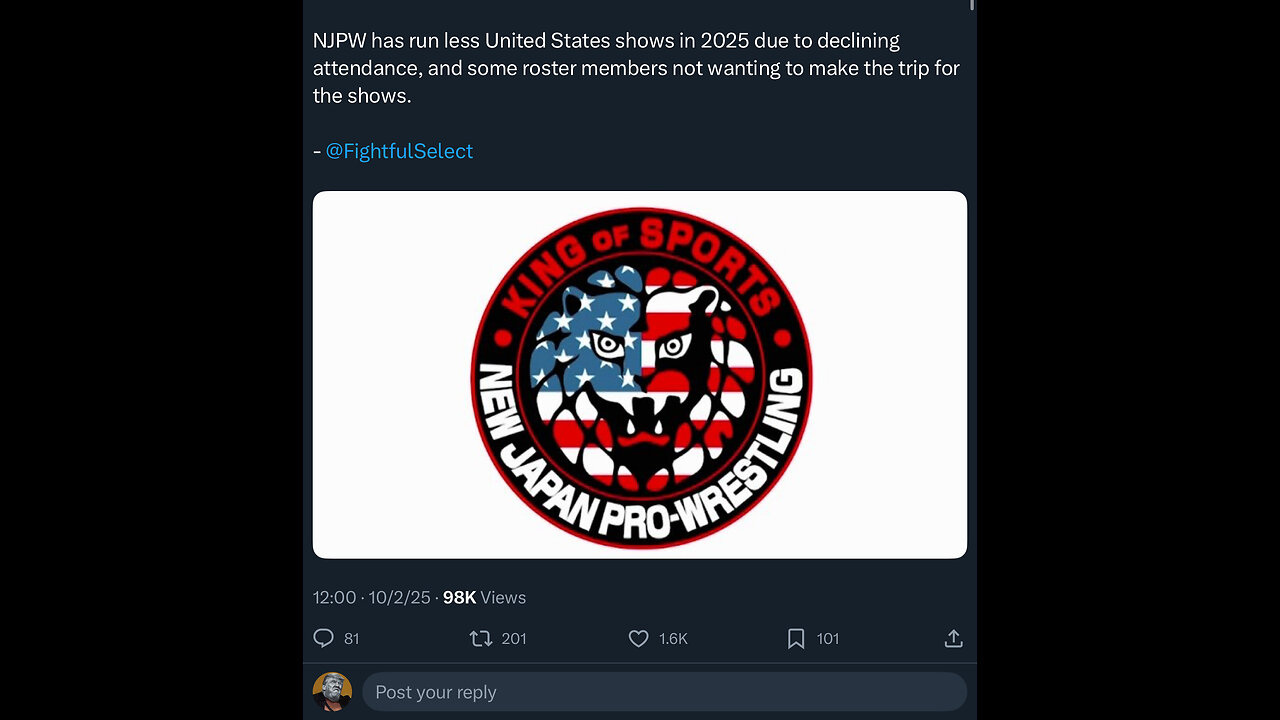This screenshot has width=1280, height=720.
Task: Click the 101 bookmarks count
Action: point(828,639)
